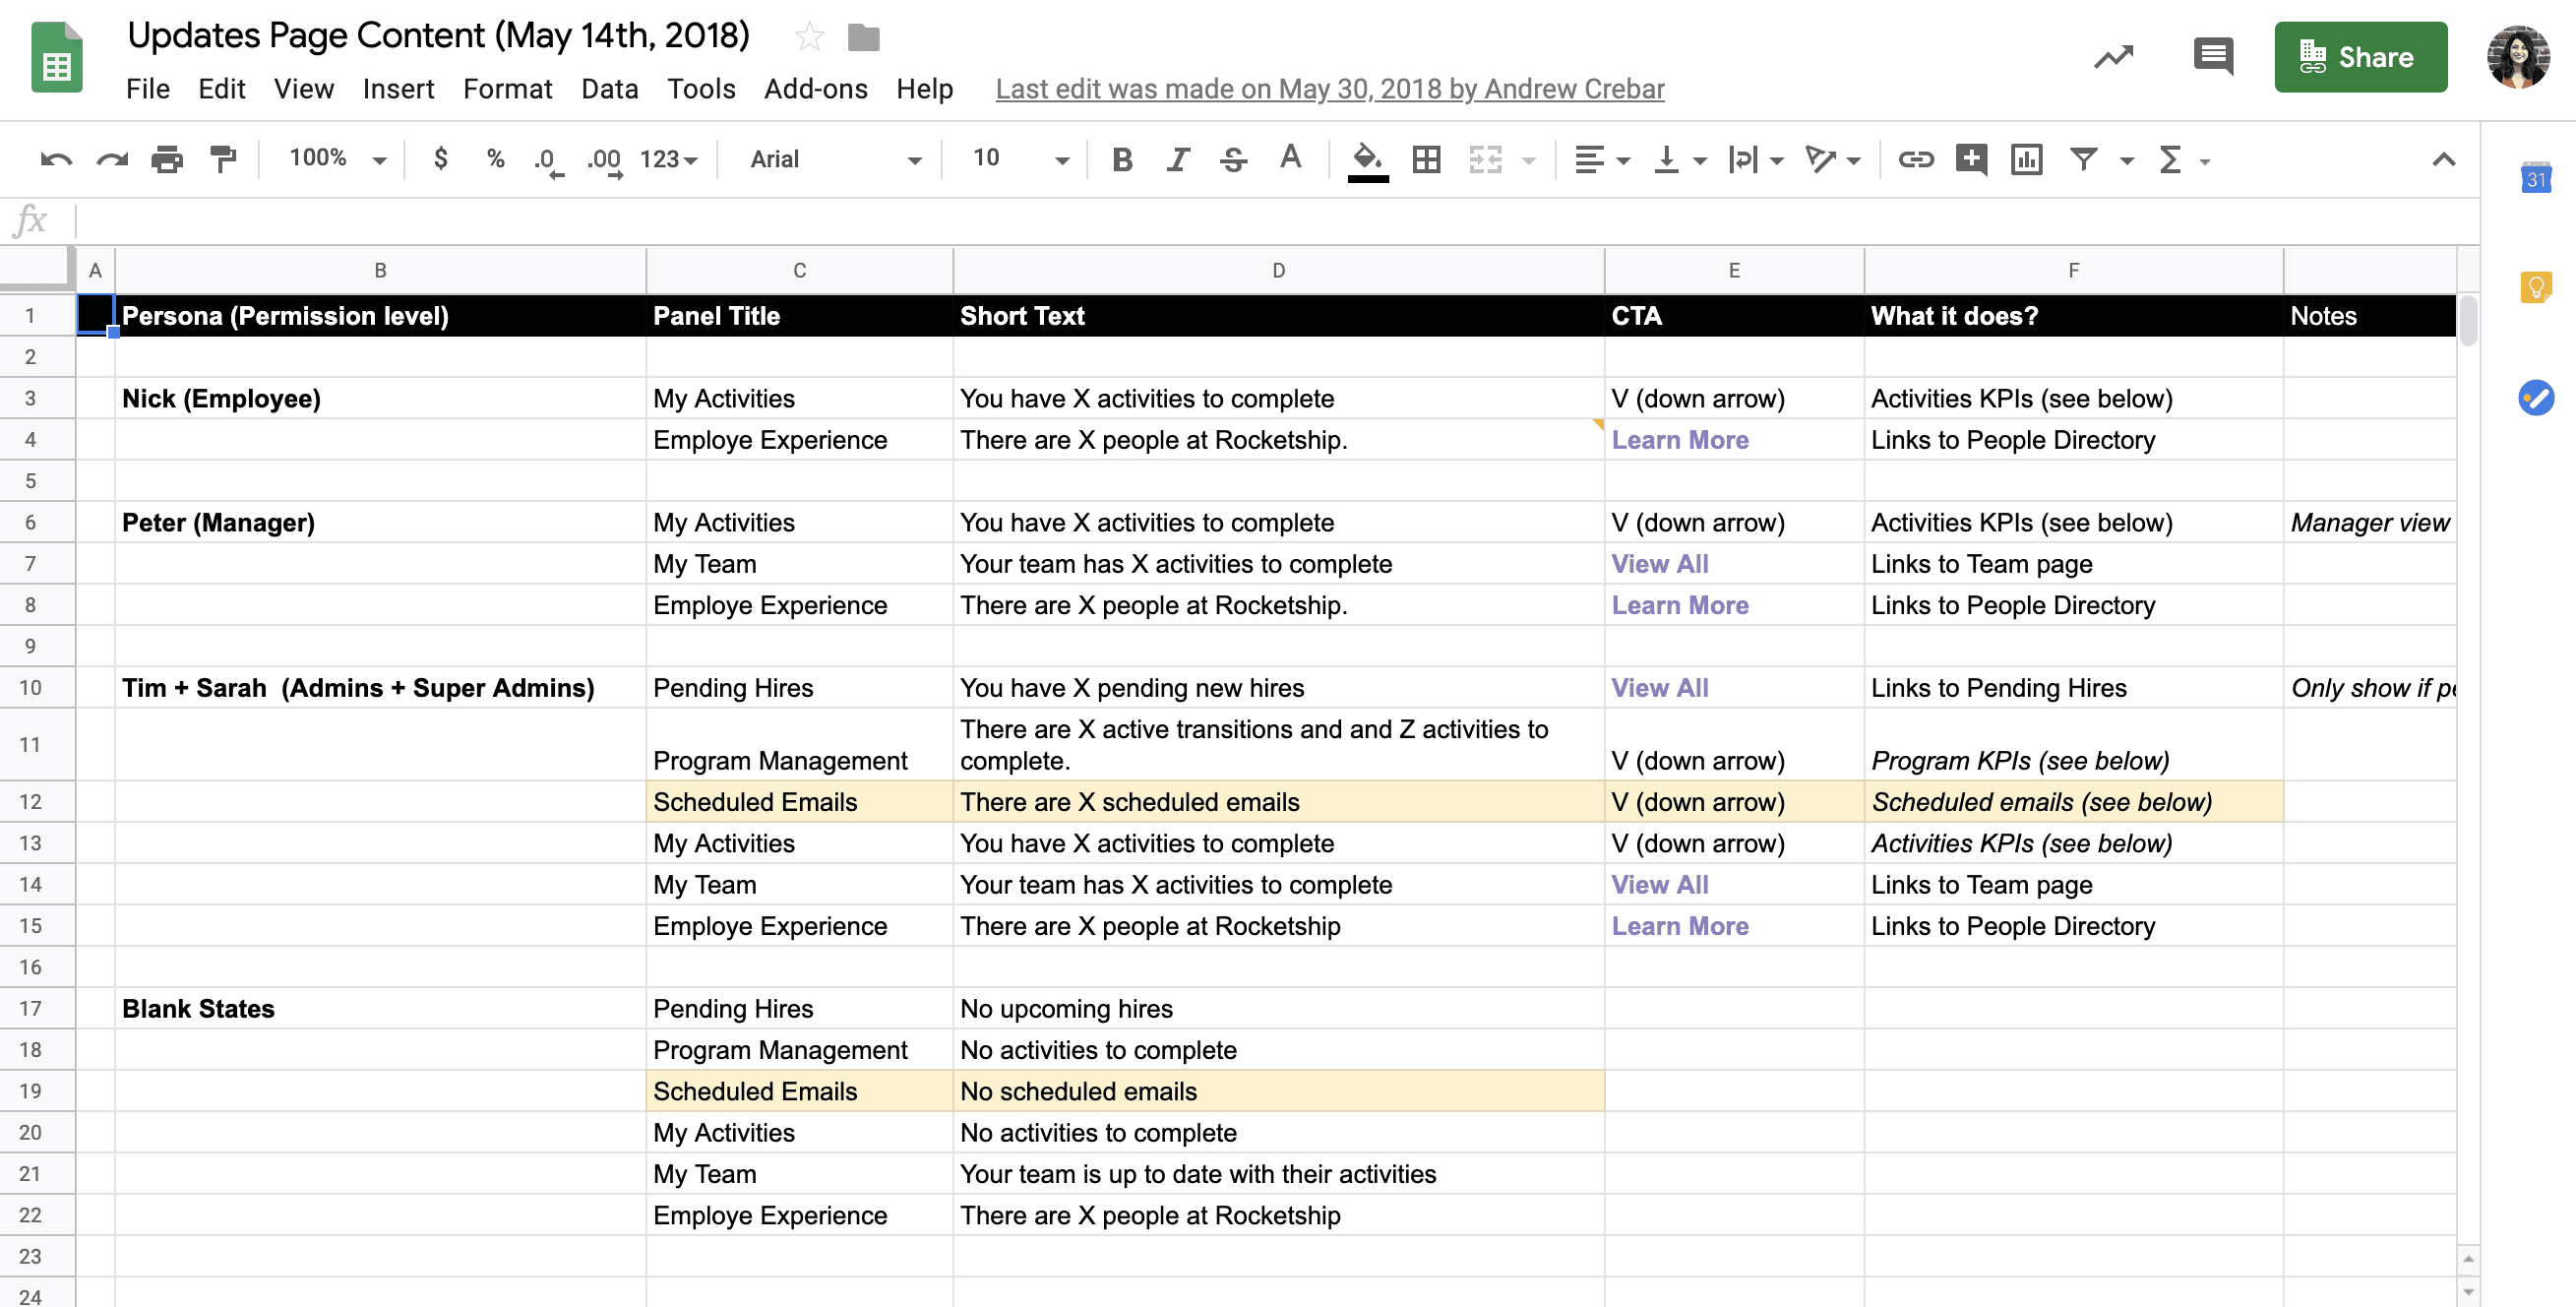This screenshot has height=1307, width=2576.
Task: Hide the menus with the collapse arrow
Action: click(x=2443, y=159)
